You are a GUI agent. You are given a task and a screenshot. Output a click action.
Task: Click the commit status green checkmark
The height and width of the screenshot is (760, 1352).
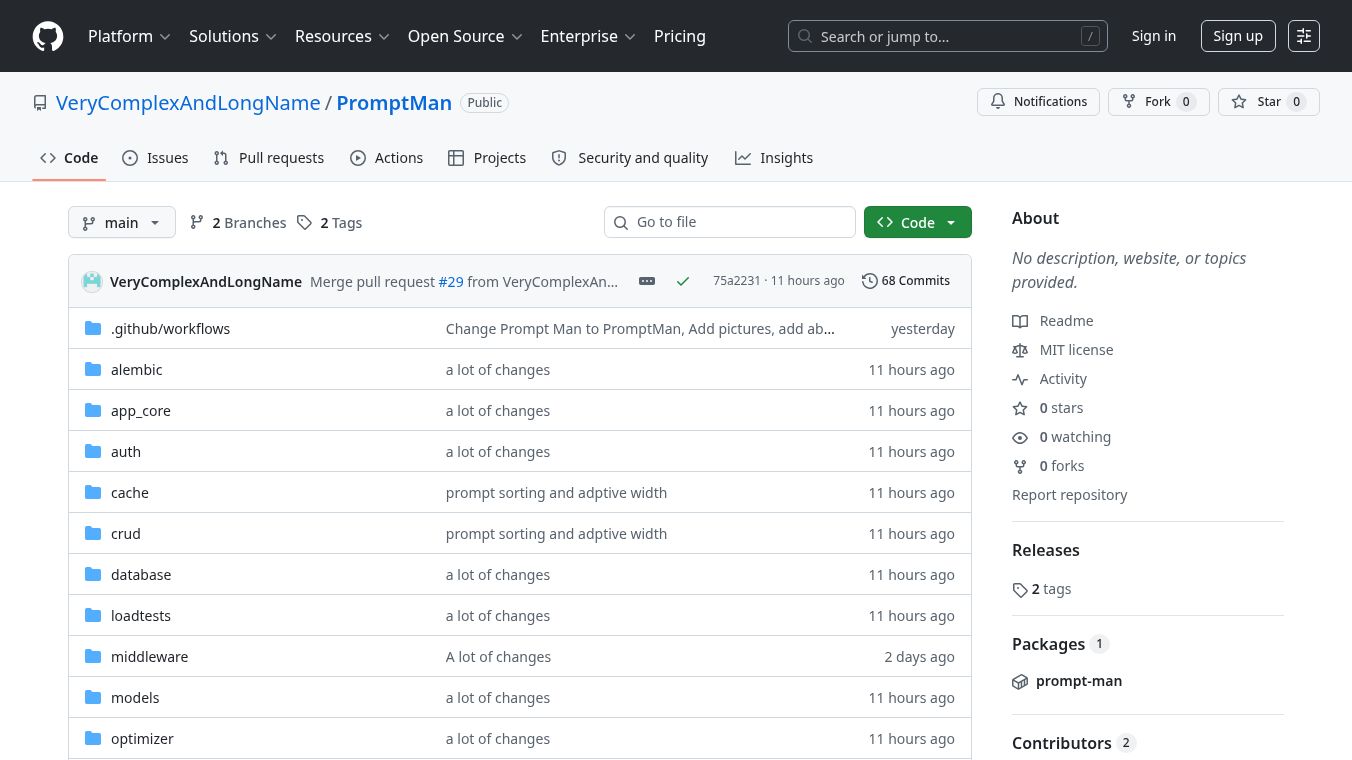[x=683, y=281]
